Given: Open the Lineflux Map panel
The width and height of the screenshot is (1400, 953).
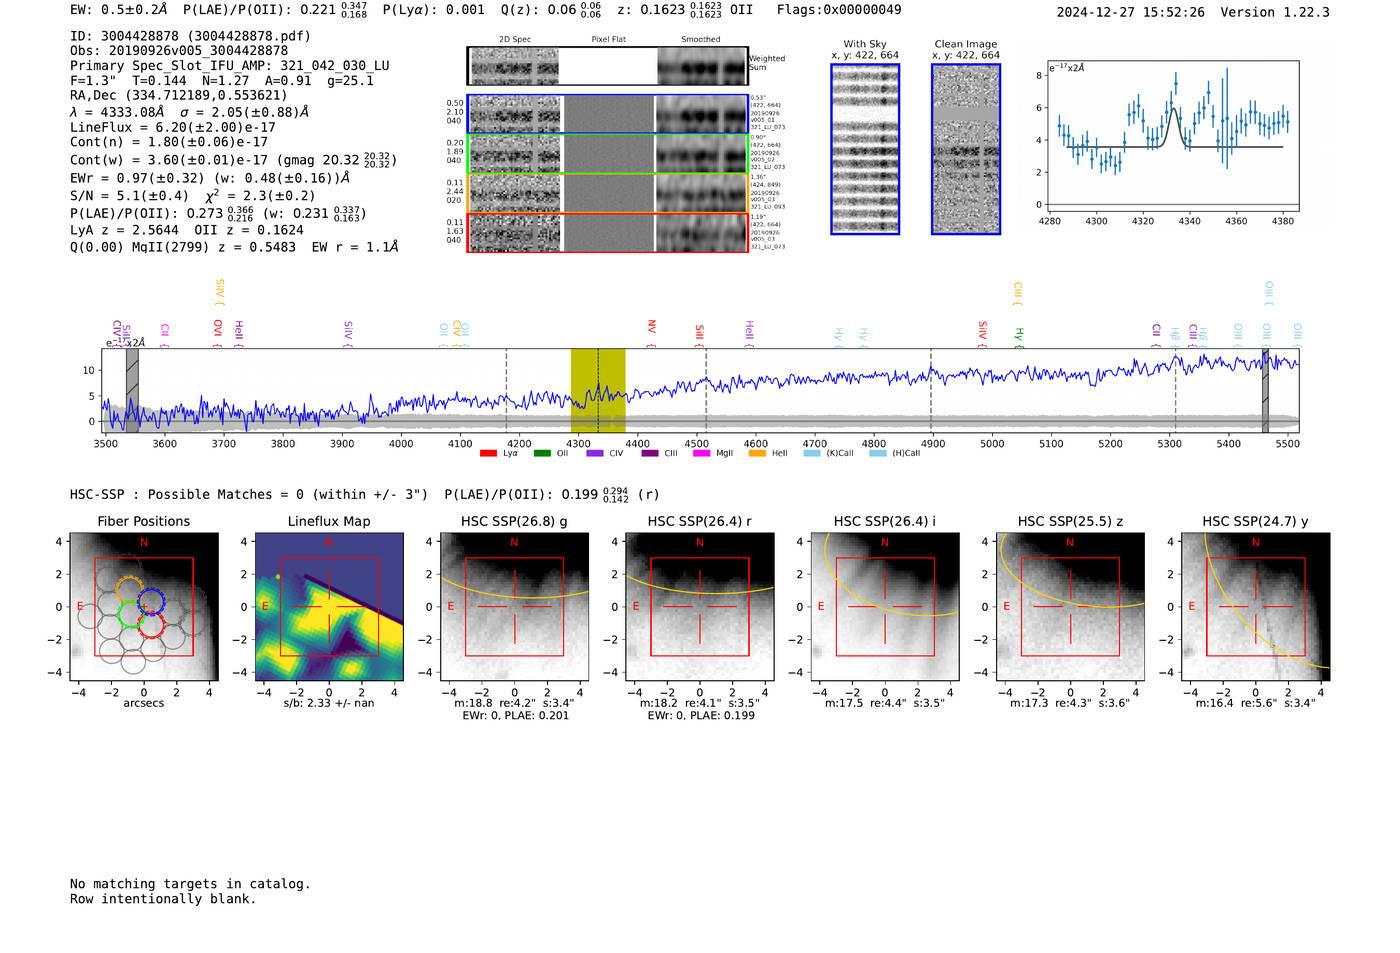Looking at the screenshot, I should click(329, 607).
